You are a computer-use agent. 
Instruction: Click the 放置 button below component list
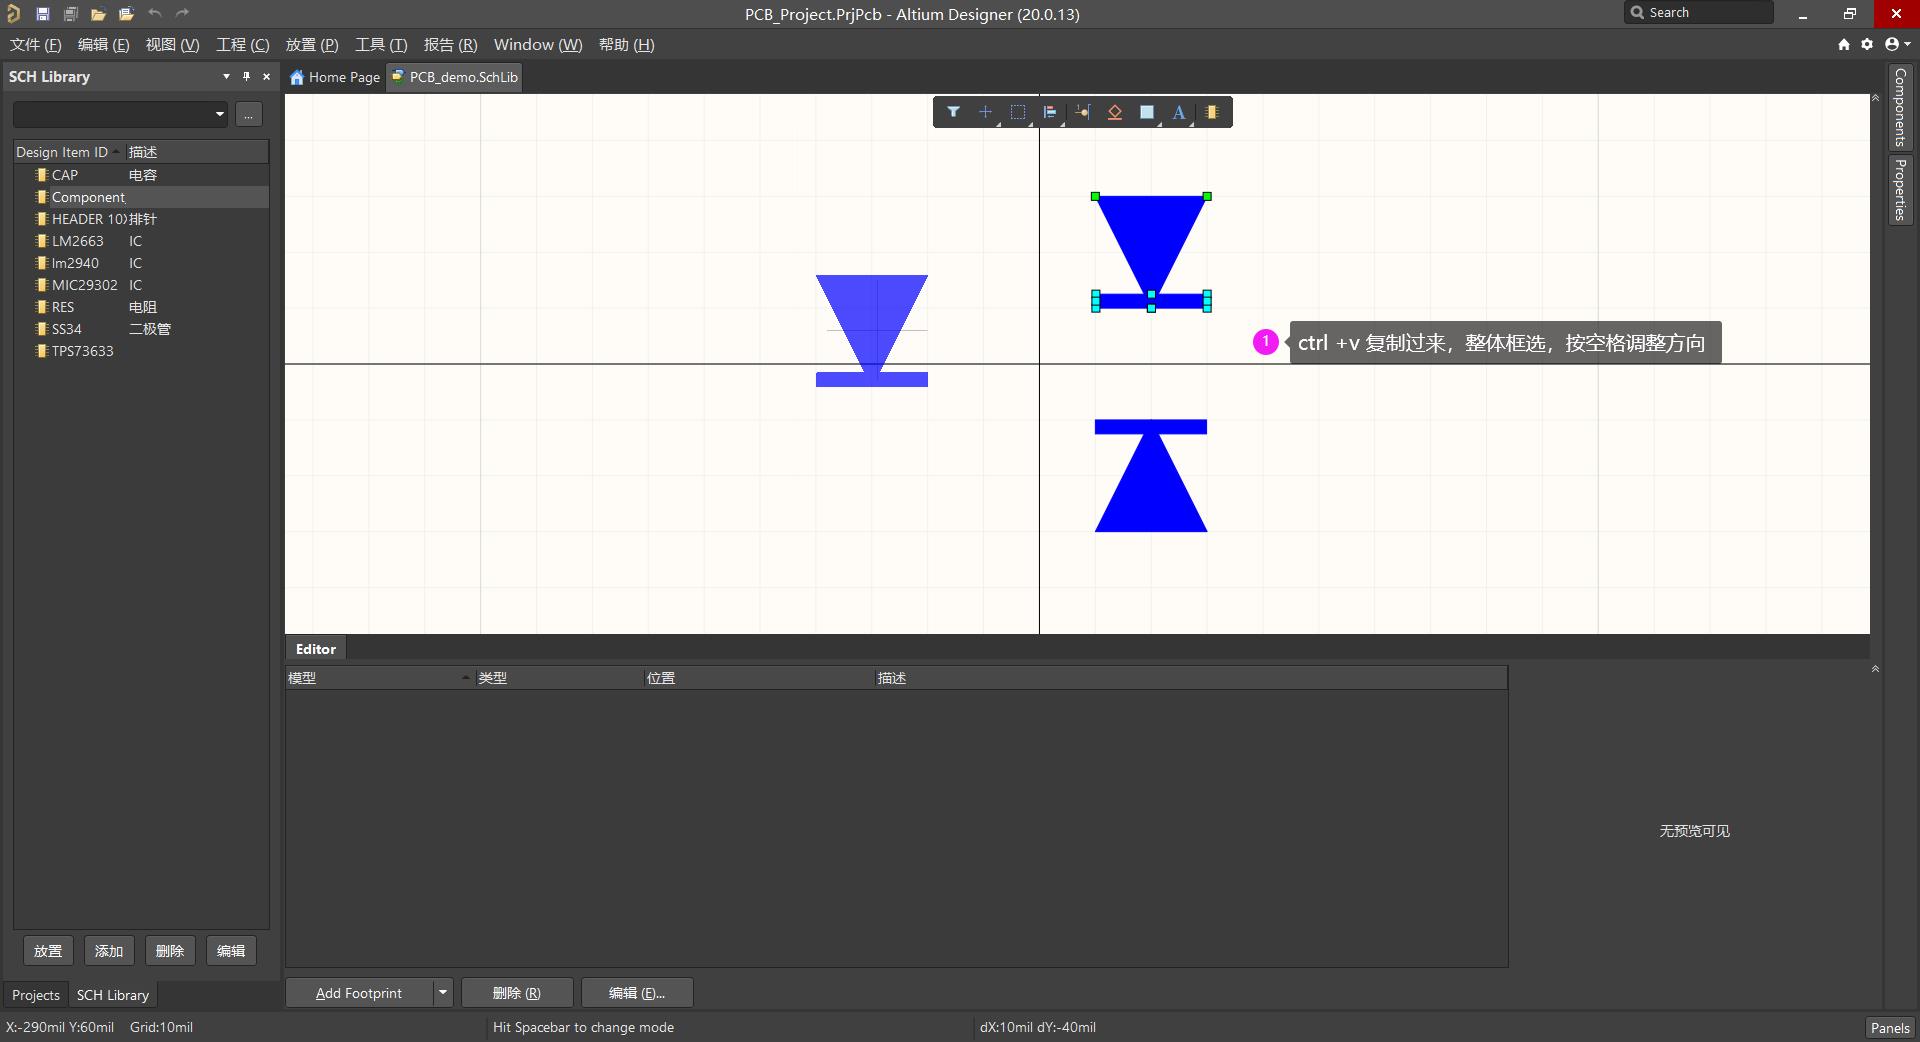(x=48, y=951)
